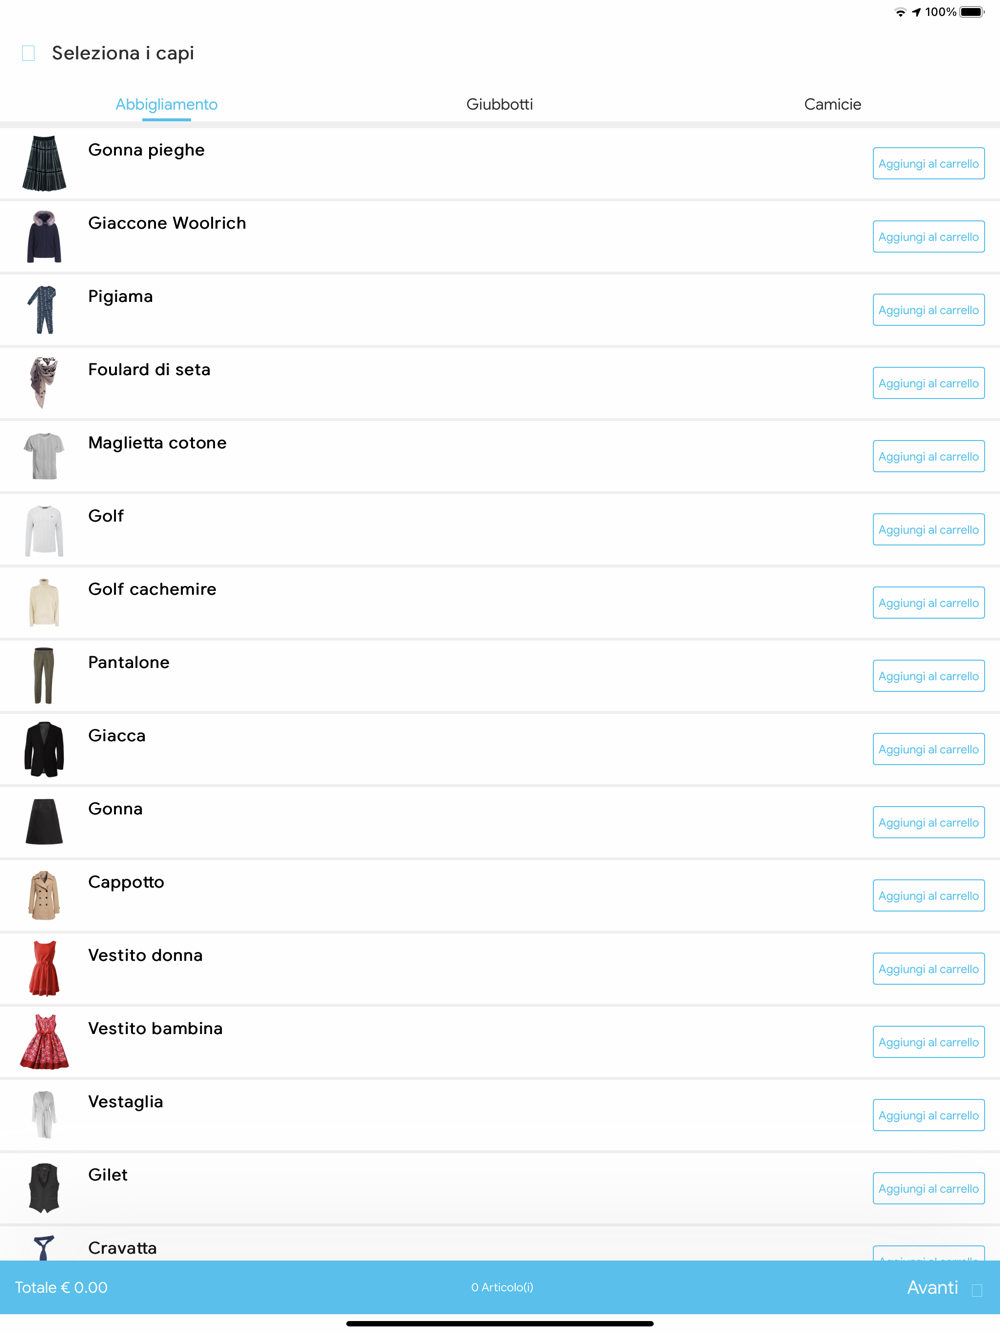The image size is (1000, 1334).
Task: Add Giacca to the cart
Action: pyautogui.click(x=928, y=749)
